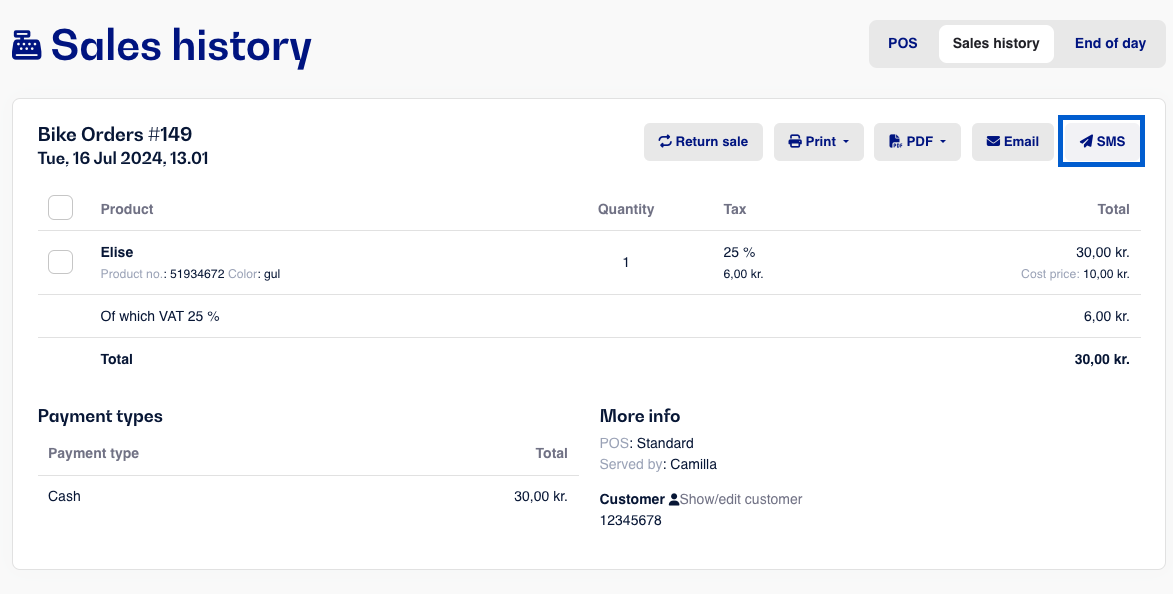The image size is (1173, 594).
Task: Click the envelope icon on Email button
Action: point(993,141)
